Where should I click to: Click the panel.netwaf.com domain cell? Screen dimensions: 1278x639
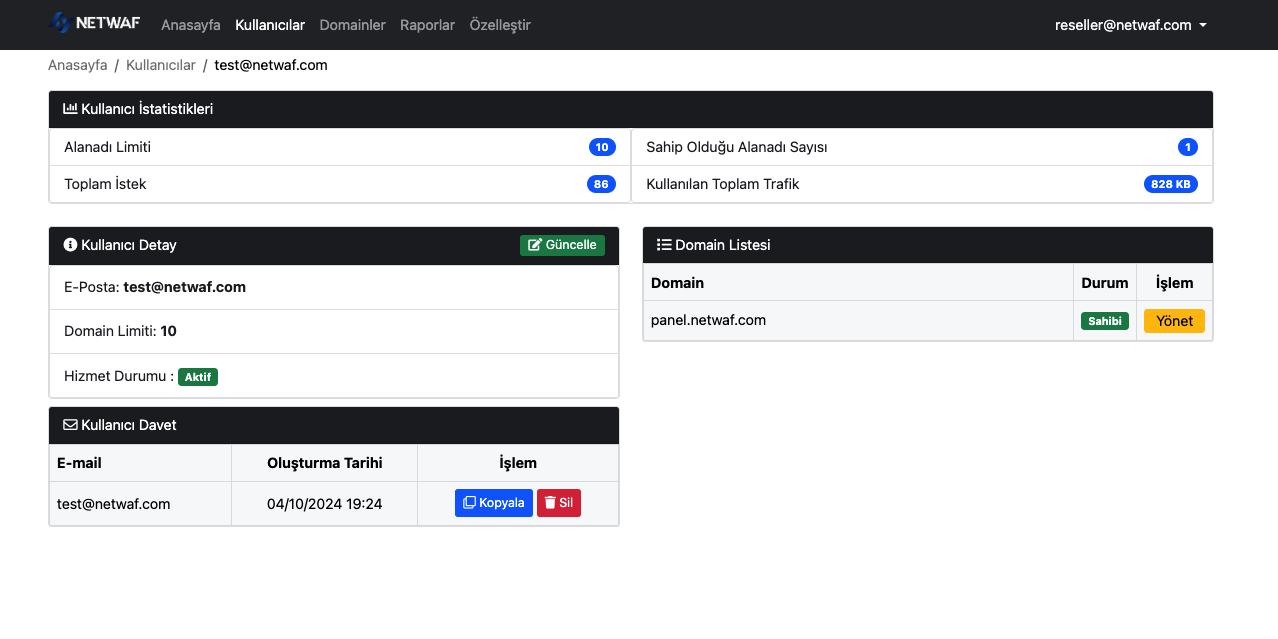point(858,321)
